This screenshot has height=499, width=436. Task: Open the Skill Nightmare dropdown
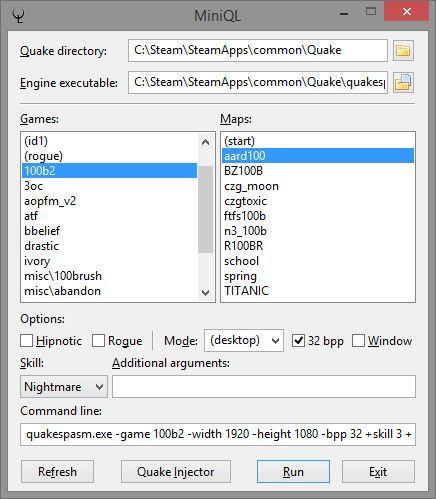tap(64, 387)
